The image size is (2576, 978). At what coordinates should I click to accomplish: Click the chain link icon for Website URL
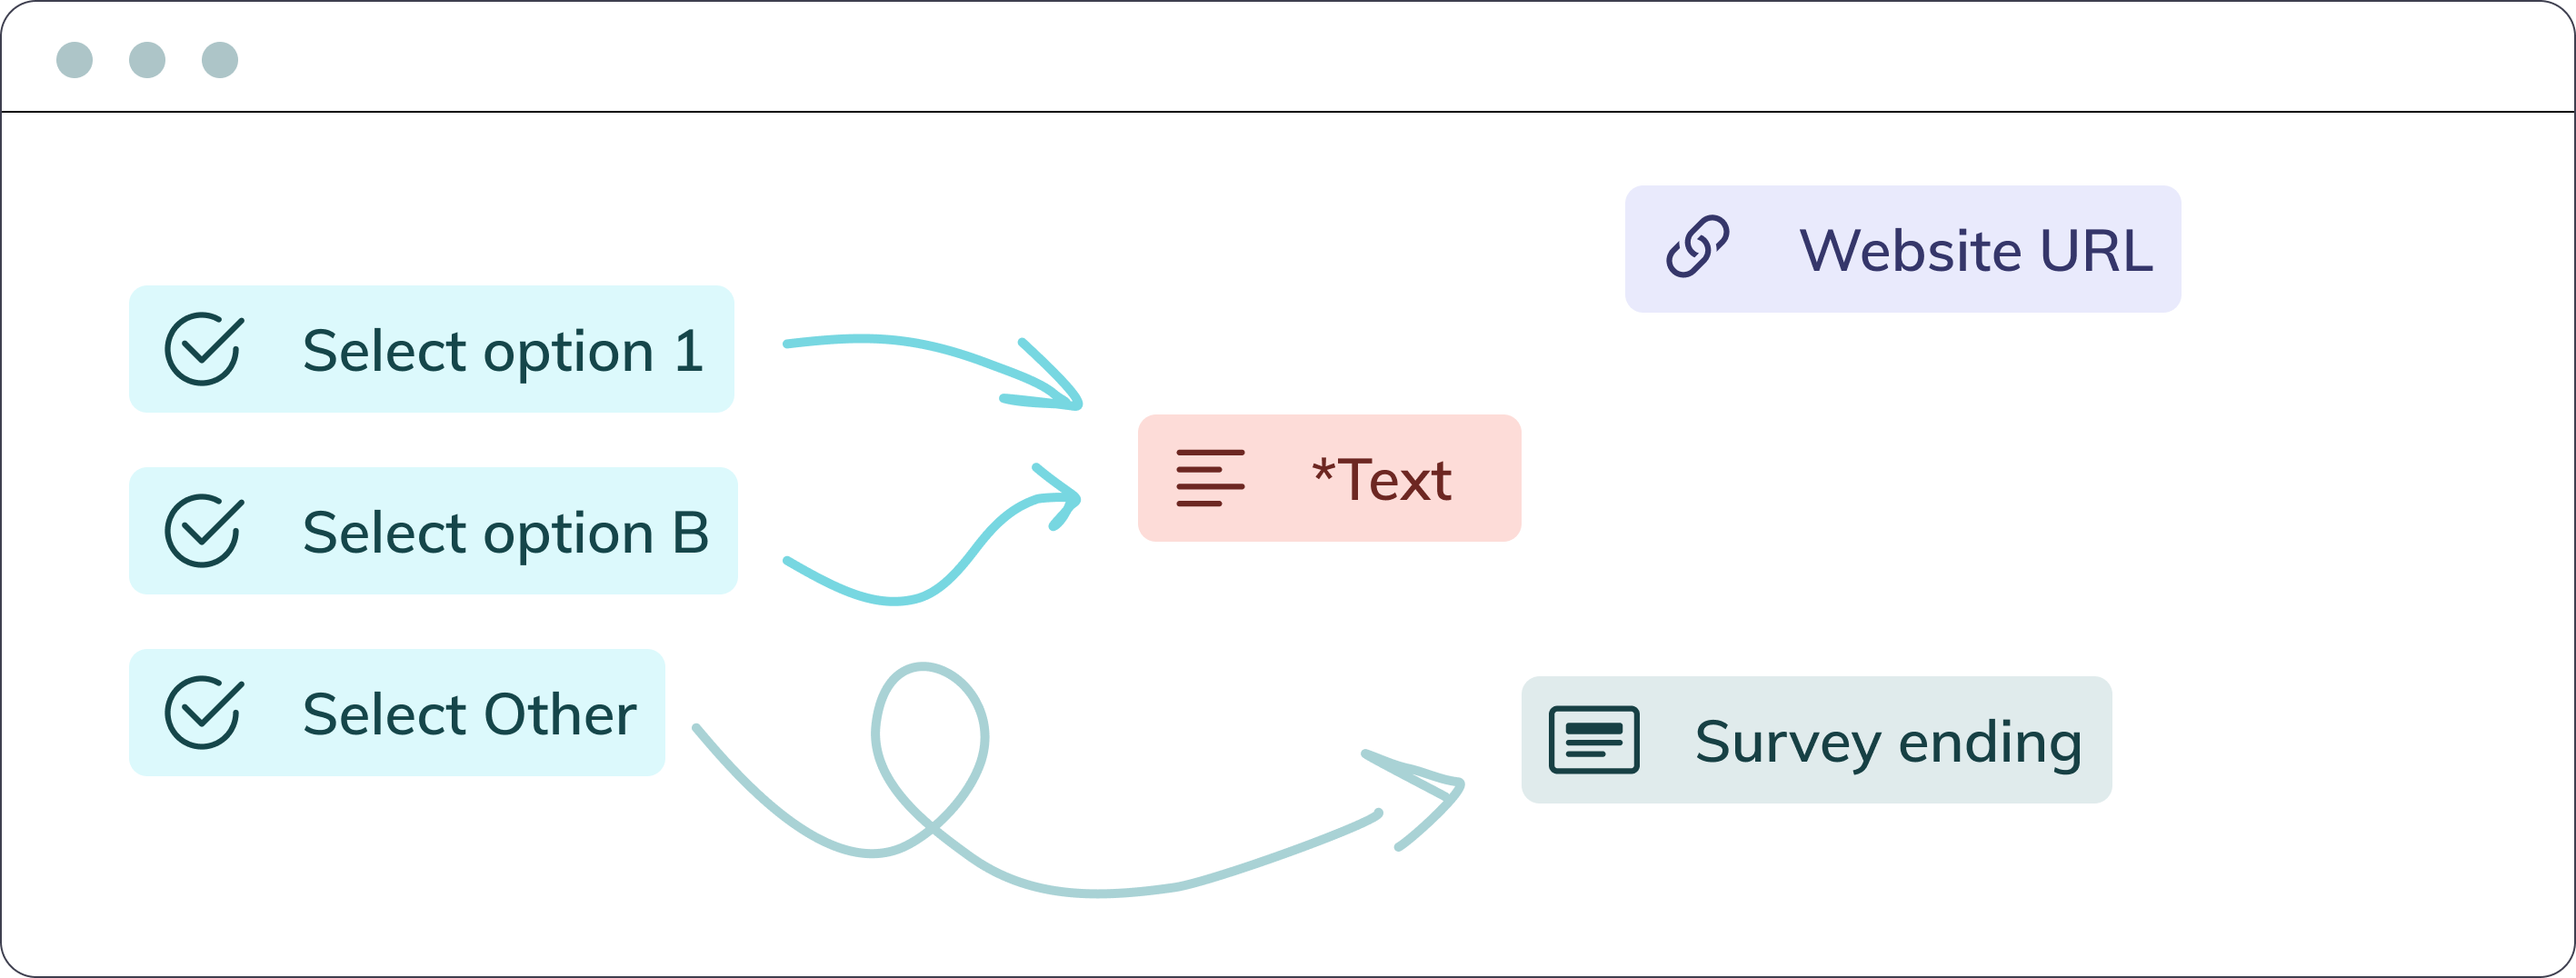(x=1697, y=247)
